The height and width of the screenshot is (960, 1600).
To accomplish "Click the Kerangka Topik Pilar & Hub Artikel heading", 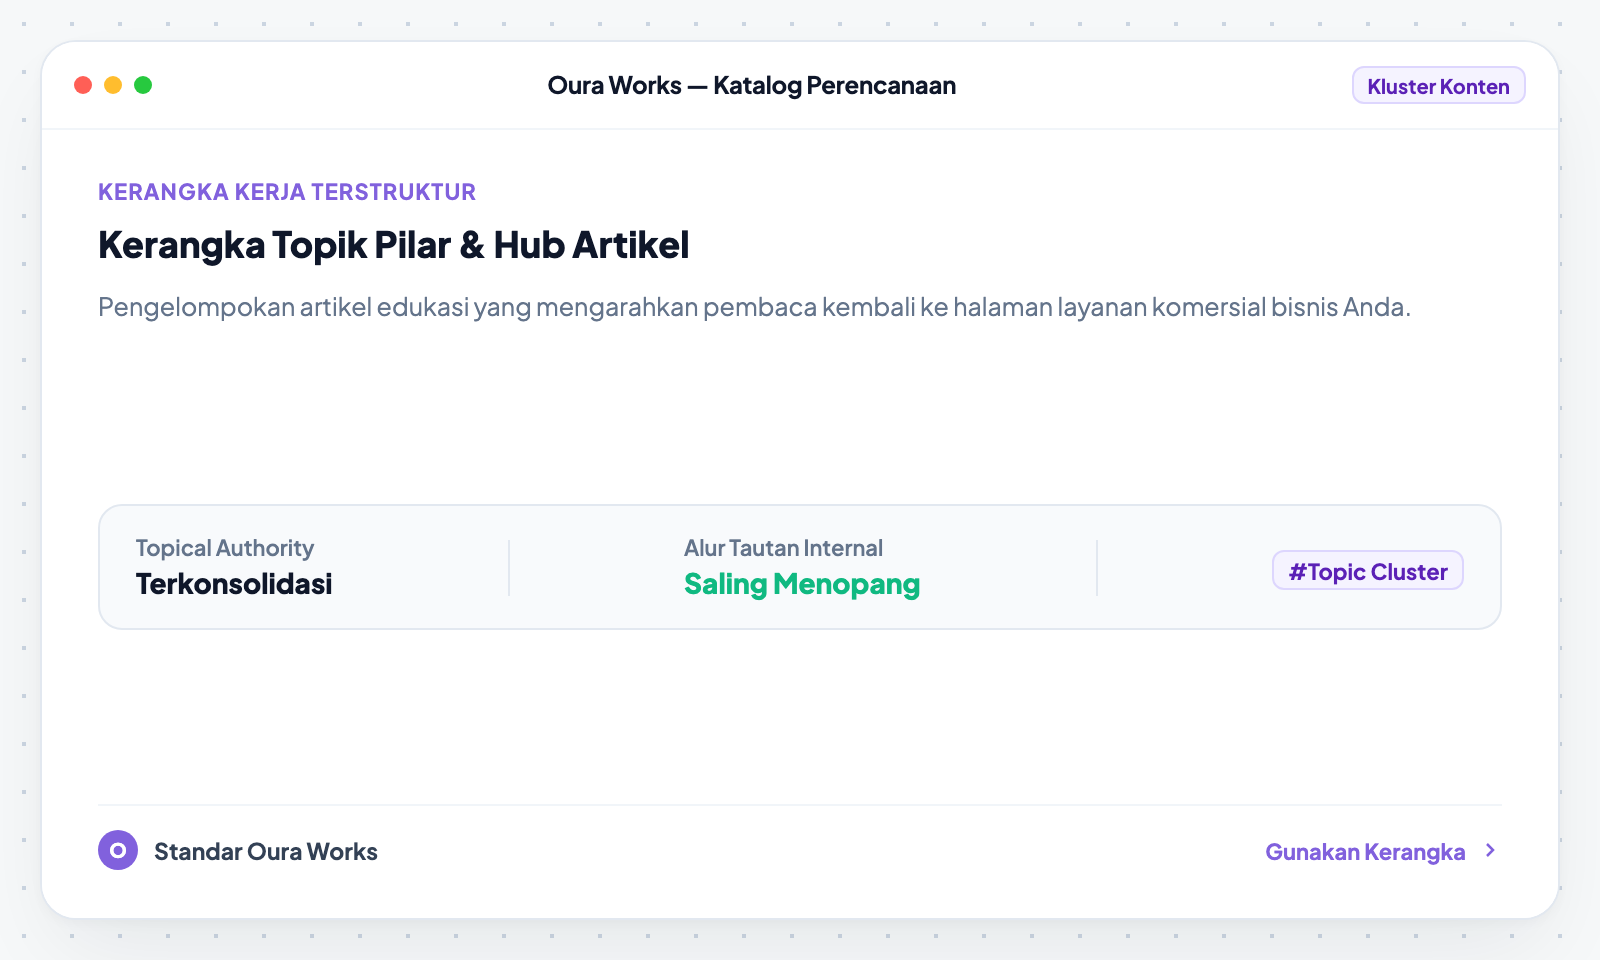I will (394, 245).
